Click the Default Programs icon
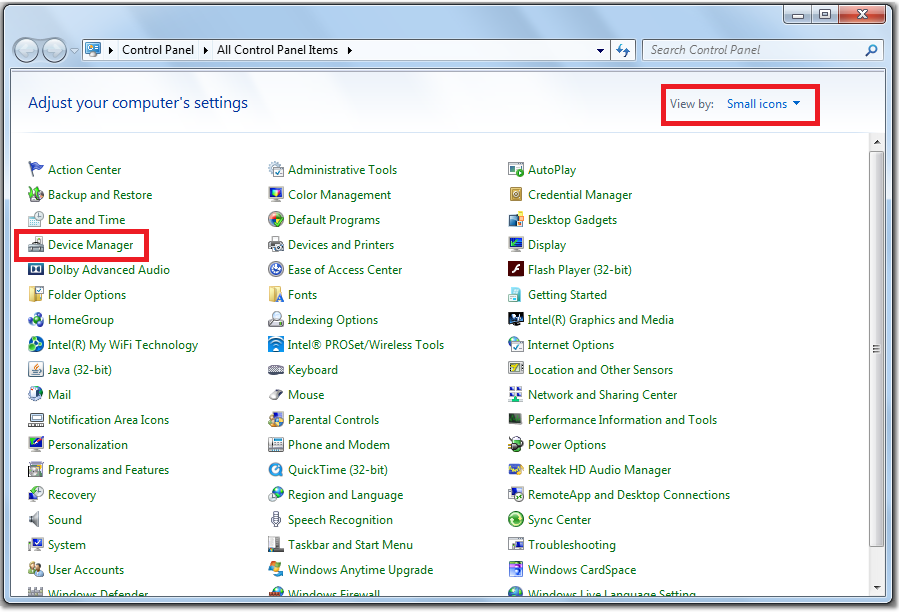The width and height of the screenshot is (899, 612). [x=276, y=220]
